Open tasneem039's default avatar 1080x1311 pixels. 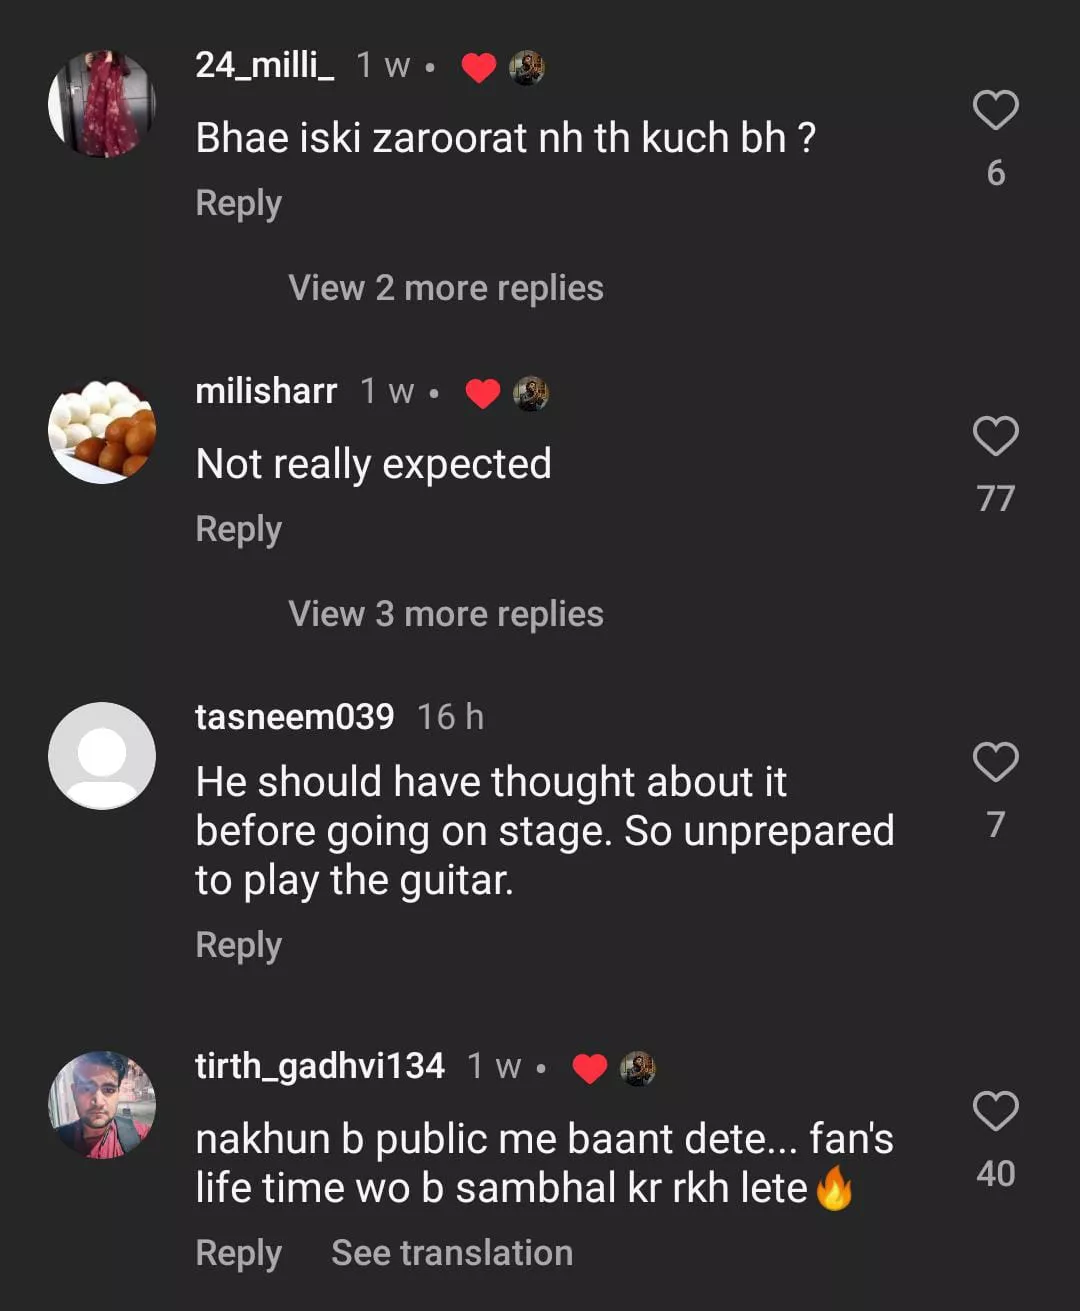[102, 756]
